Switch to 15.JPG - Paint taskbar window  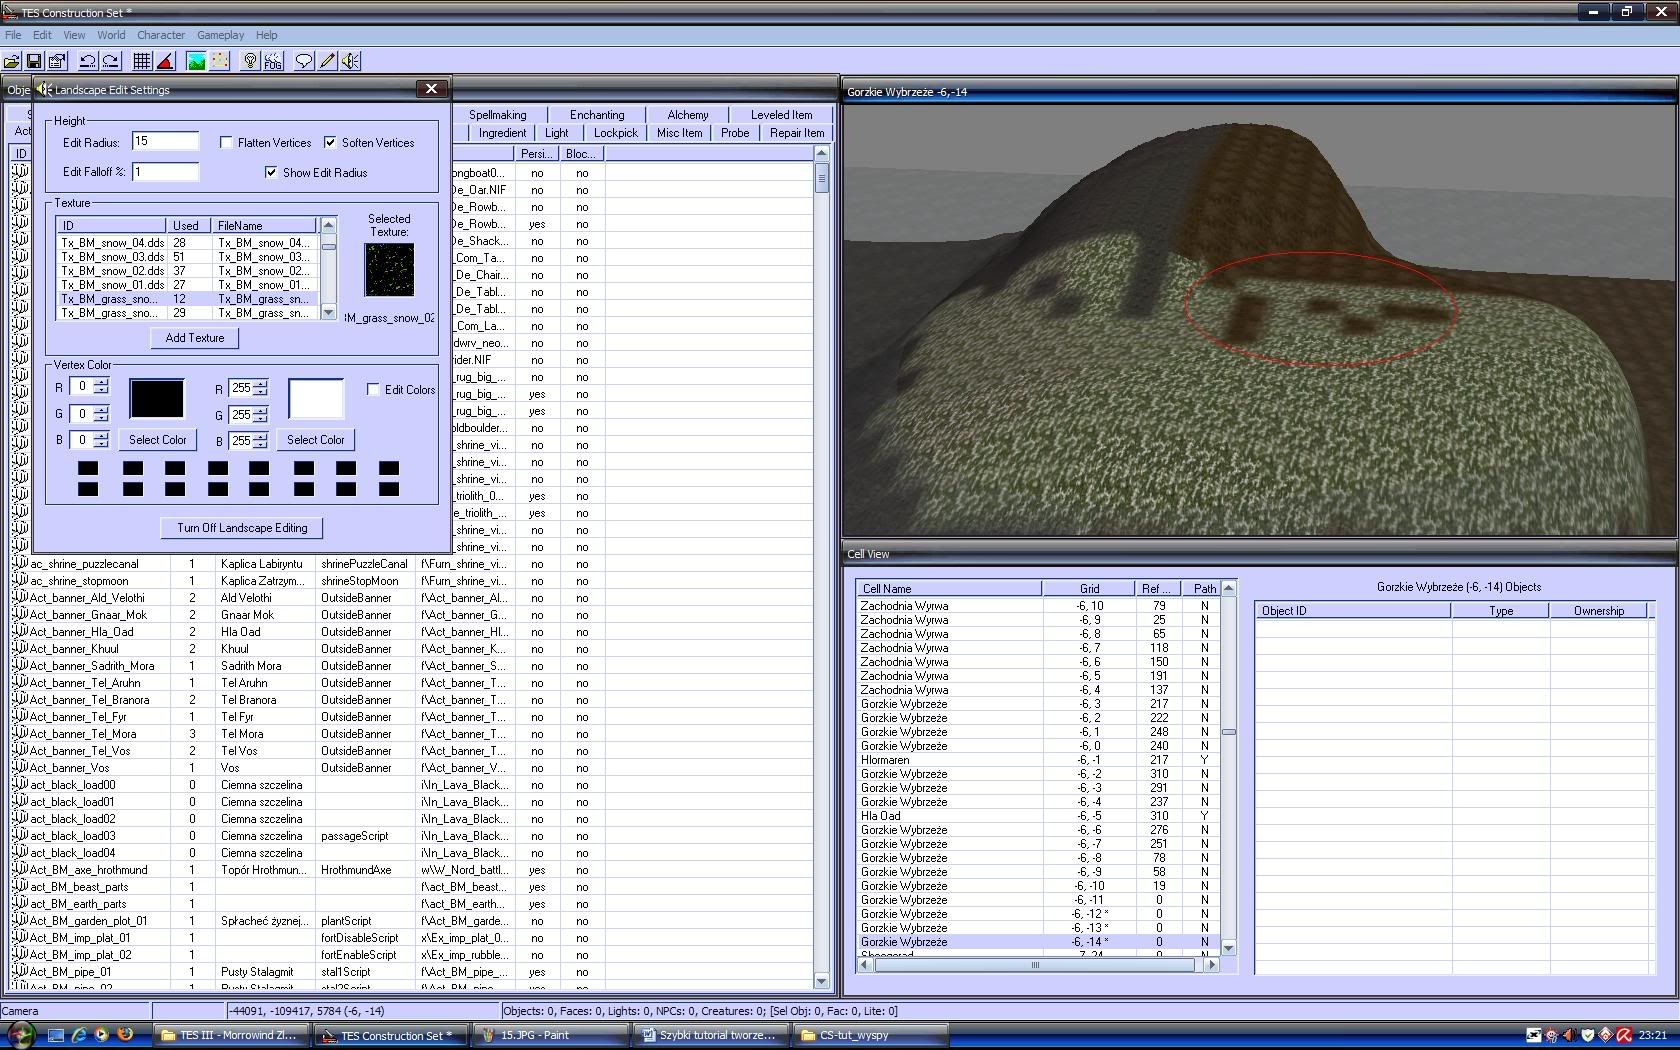point(549,1035)
